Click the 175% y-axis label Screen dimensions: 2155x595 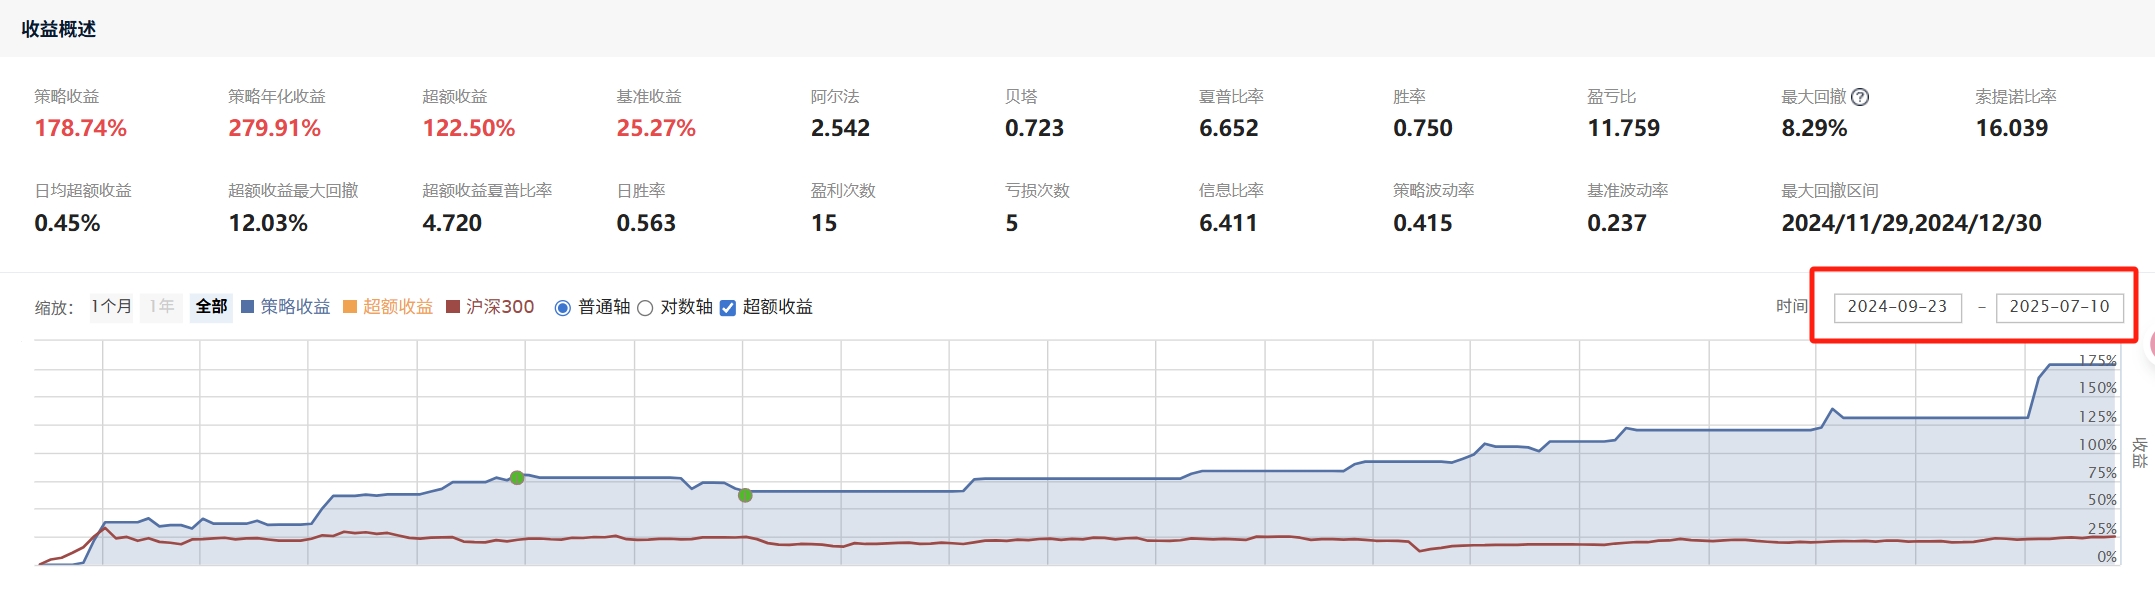[x=2097, y=360]
